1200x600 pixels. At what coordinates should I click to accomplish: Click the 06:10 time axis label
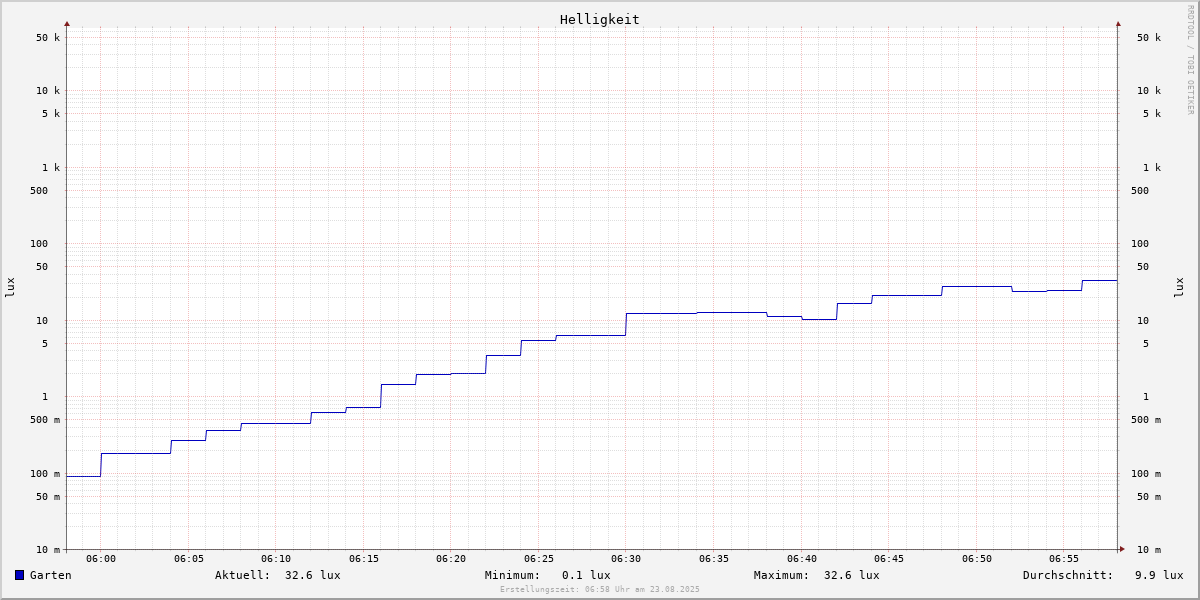pyautogui.click(x=276, y=558)
